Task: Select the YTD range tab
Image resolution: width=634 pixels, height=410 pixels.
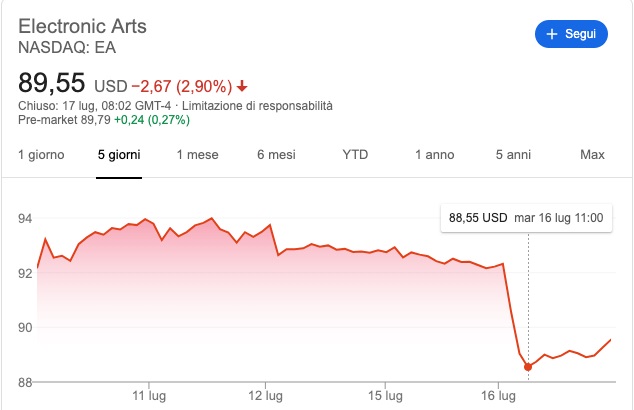Action: tap(355, 155)
